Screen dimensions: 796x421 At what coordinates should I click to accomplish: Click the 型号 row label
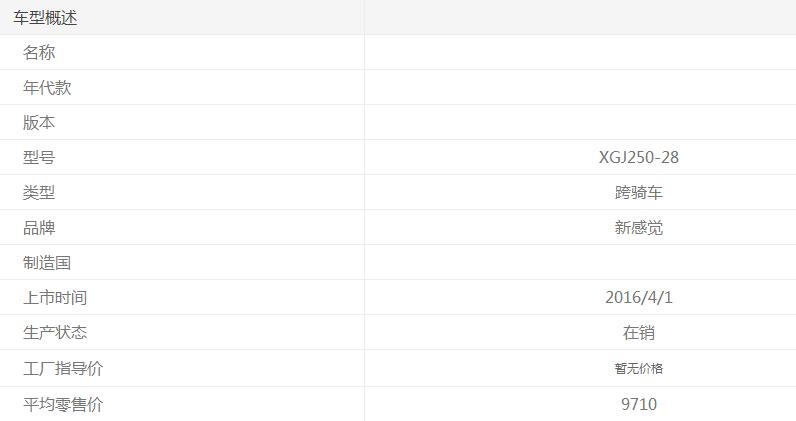[39, 158]
